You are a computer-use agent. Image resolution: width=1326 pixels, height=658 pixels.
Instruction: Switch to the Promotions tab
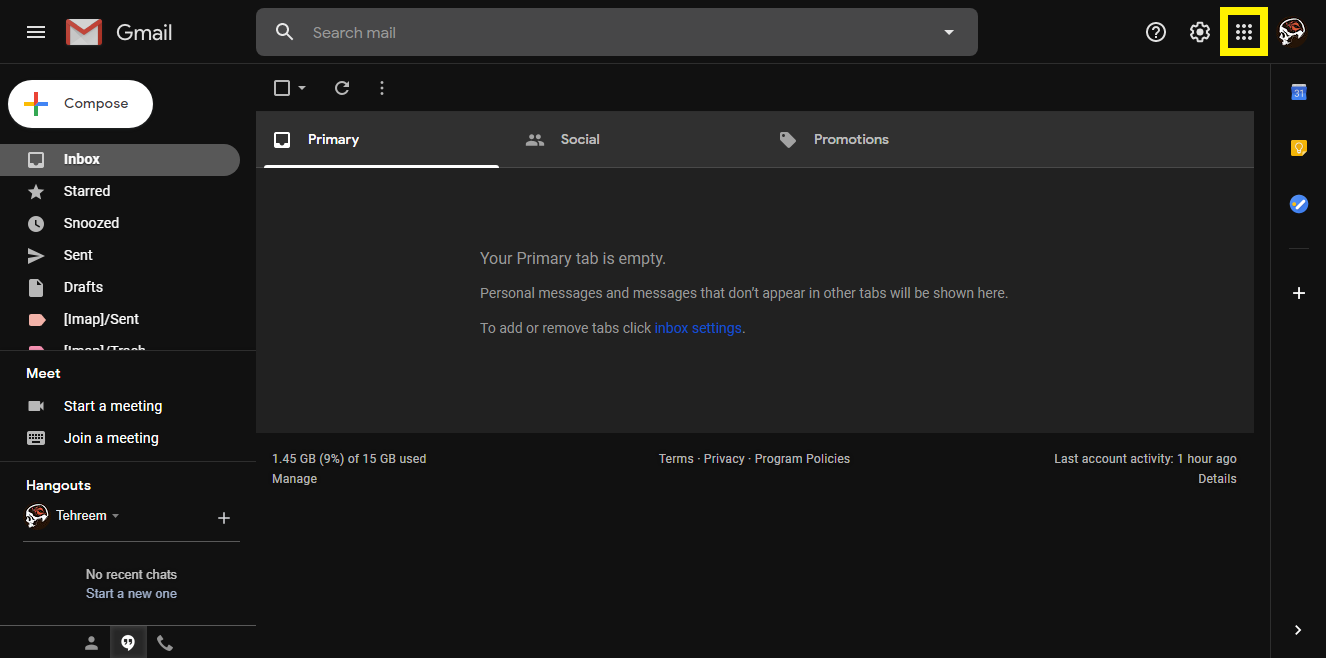[x=886, y=139]
